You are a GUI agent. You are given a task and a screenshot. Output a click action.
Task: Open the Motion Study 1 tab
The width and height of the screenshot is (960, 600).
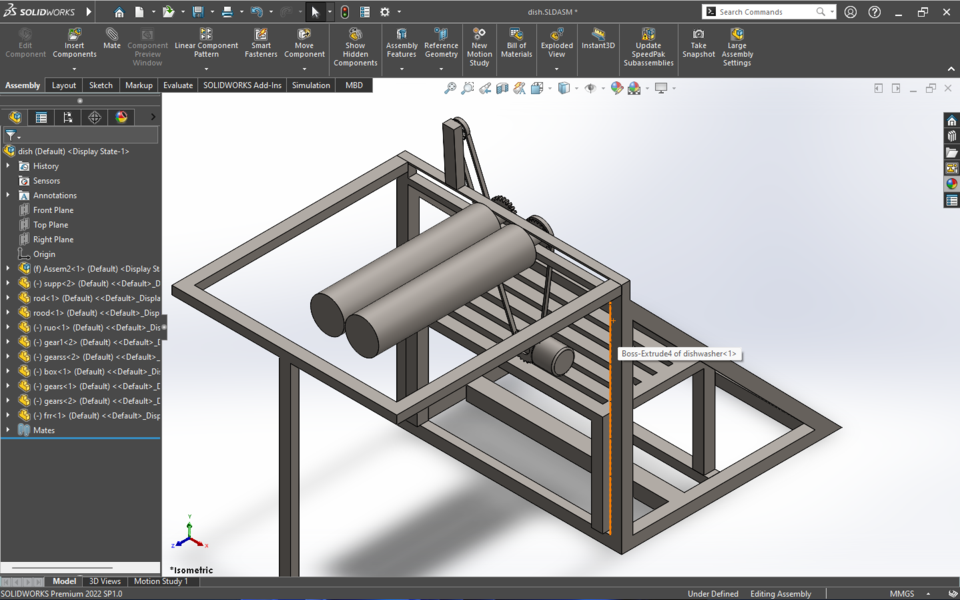(162, 580)
